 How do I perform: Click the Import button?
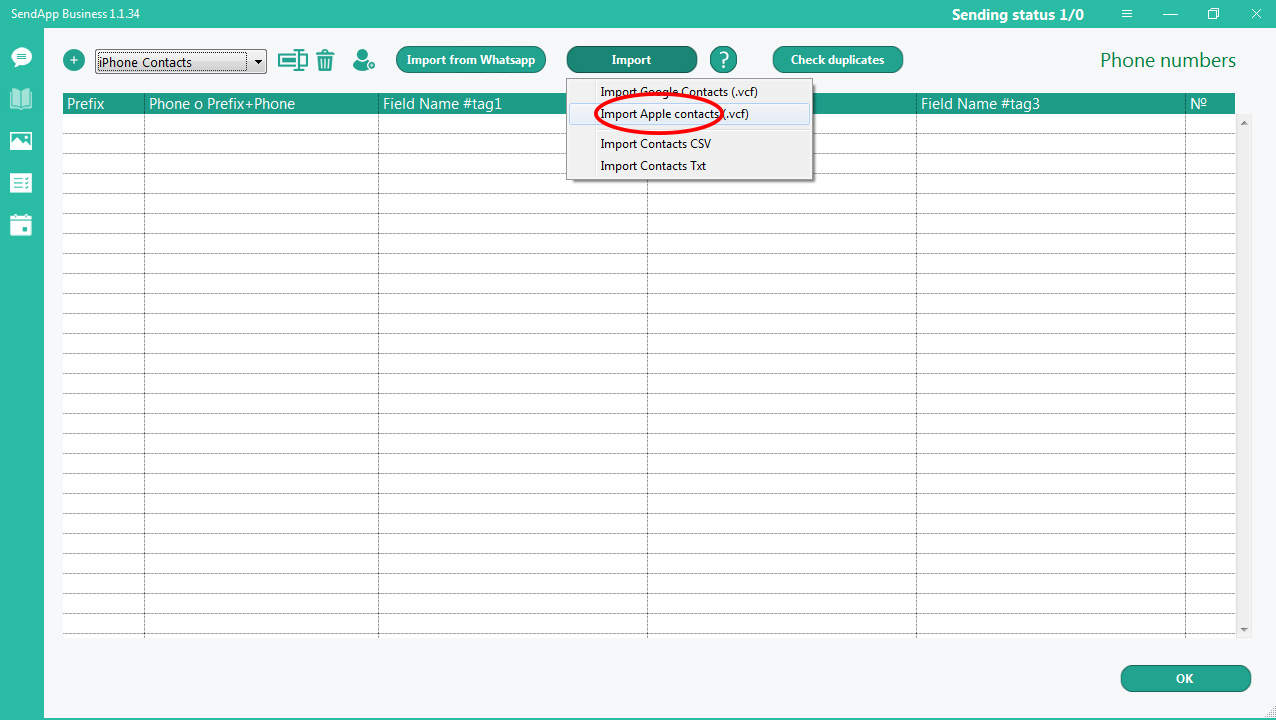[x=632, y=60]
